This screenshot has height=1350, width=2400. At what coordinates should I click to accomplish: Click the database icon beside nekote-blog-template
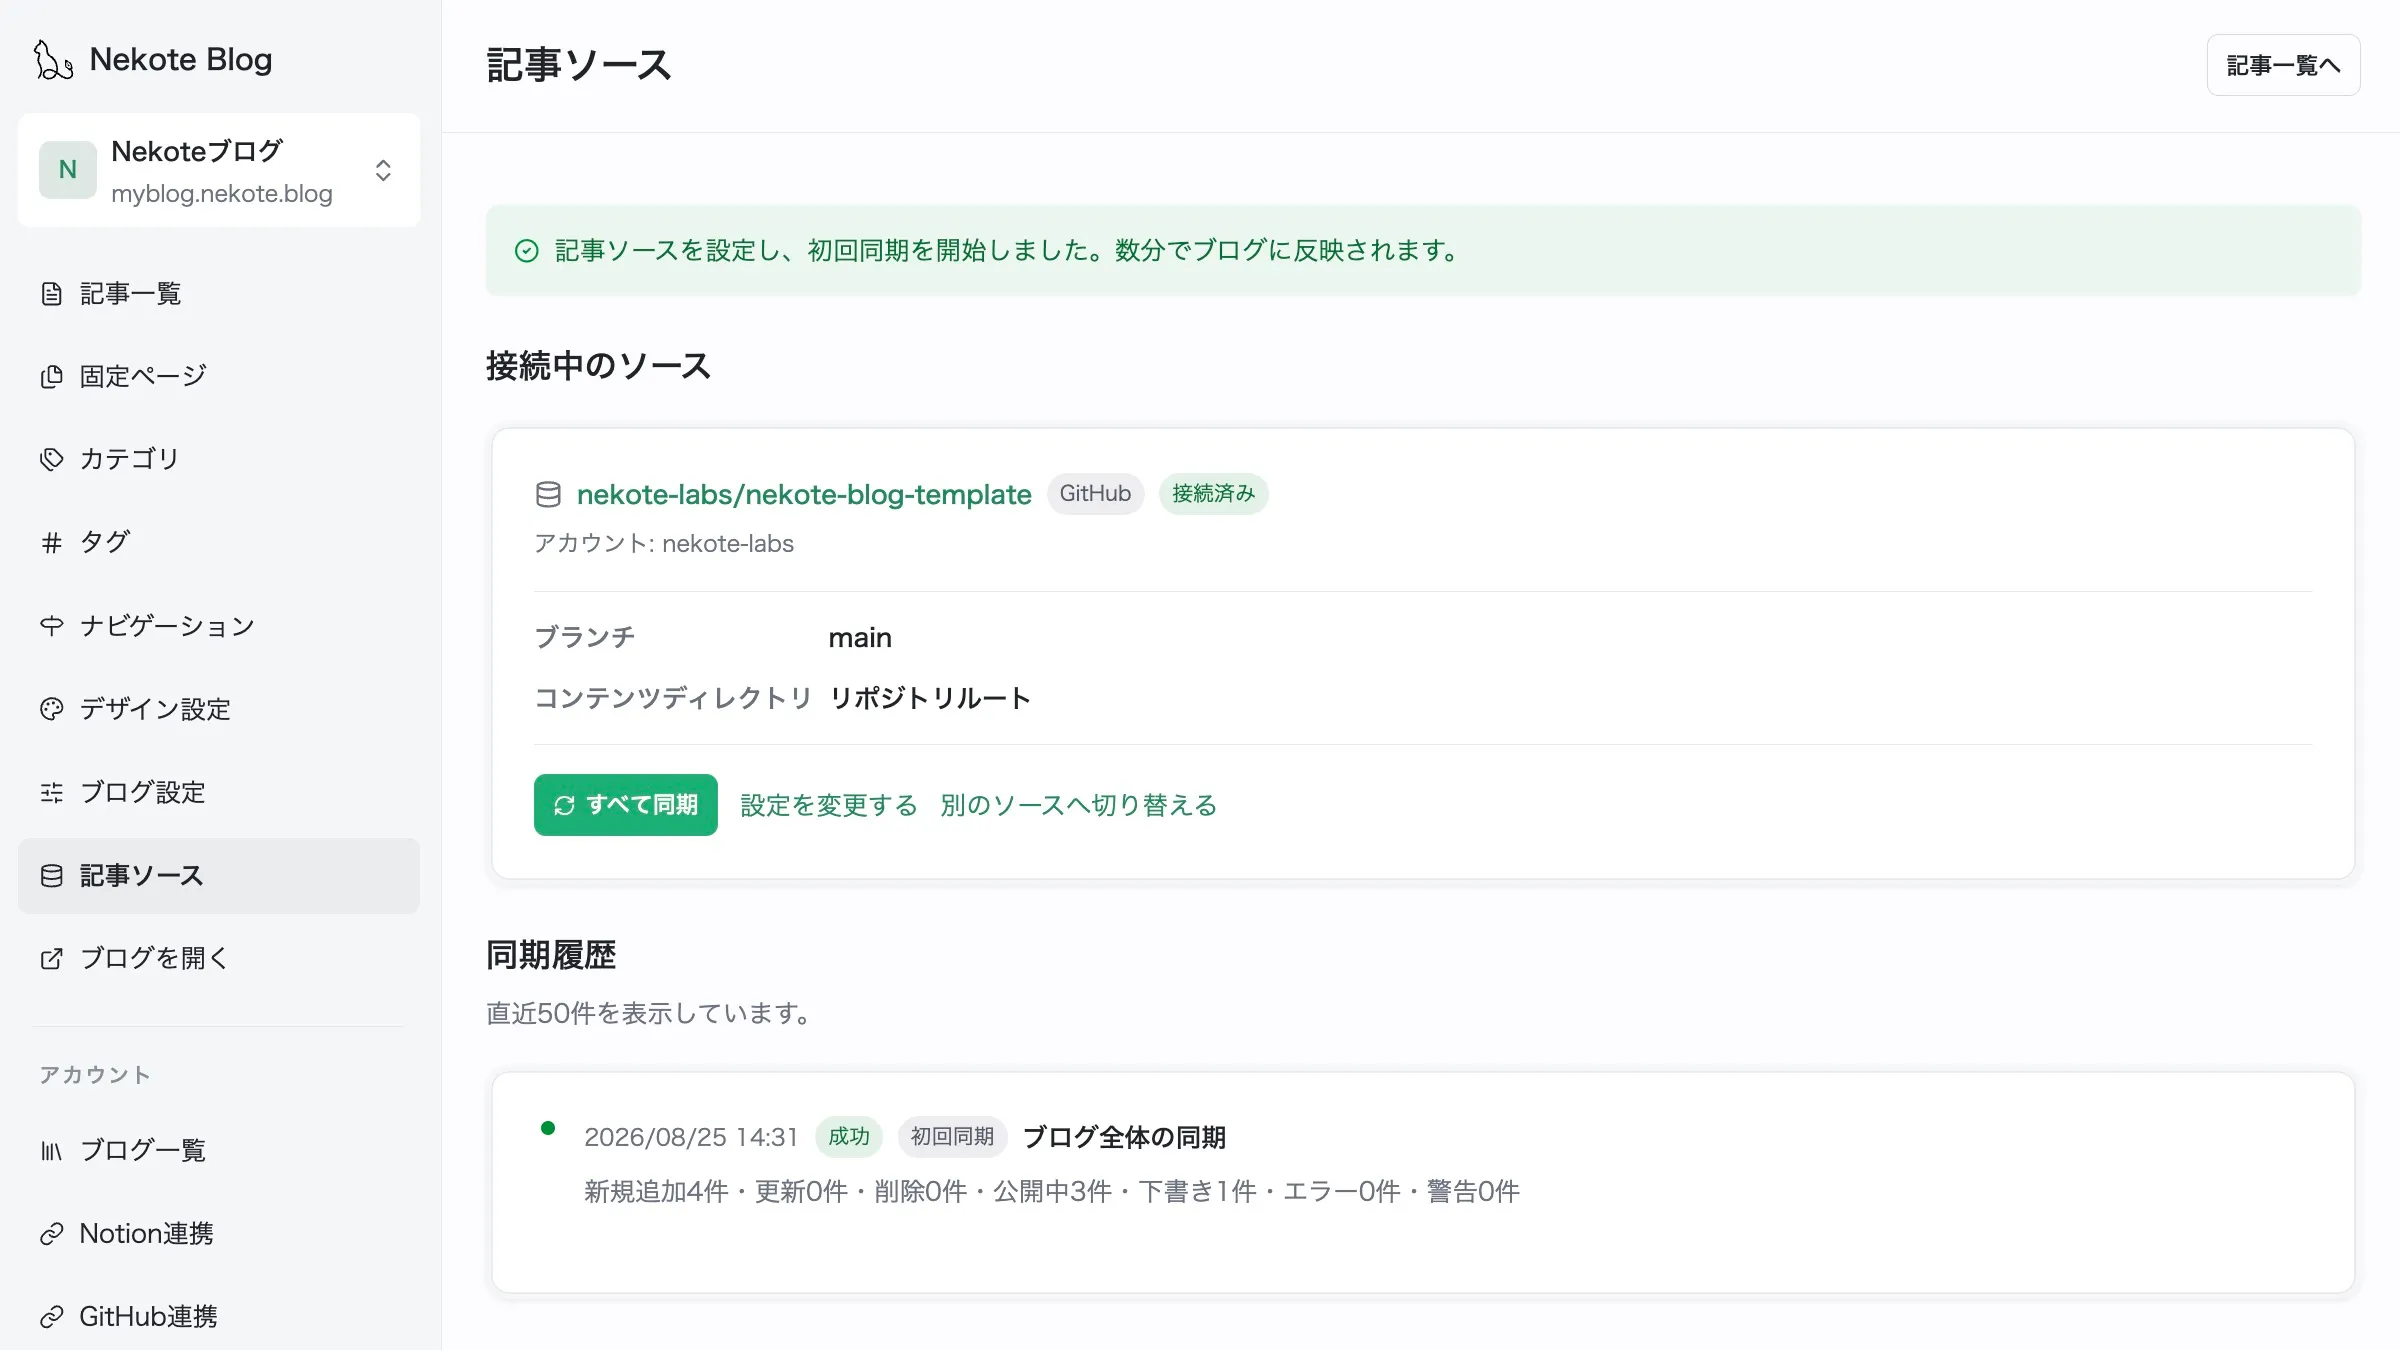548,494
